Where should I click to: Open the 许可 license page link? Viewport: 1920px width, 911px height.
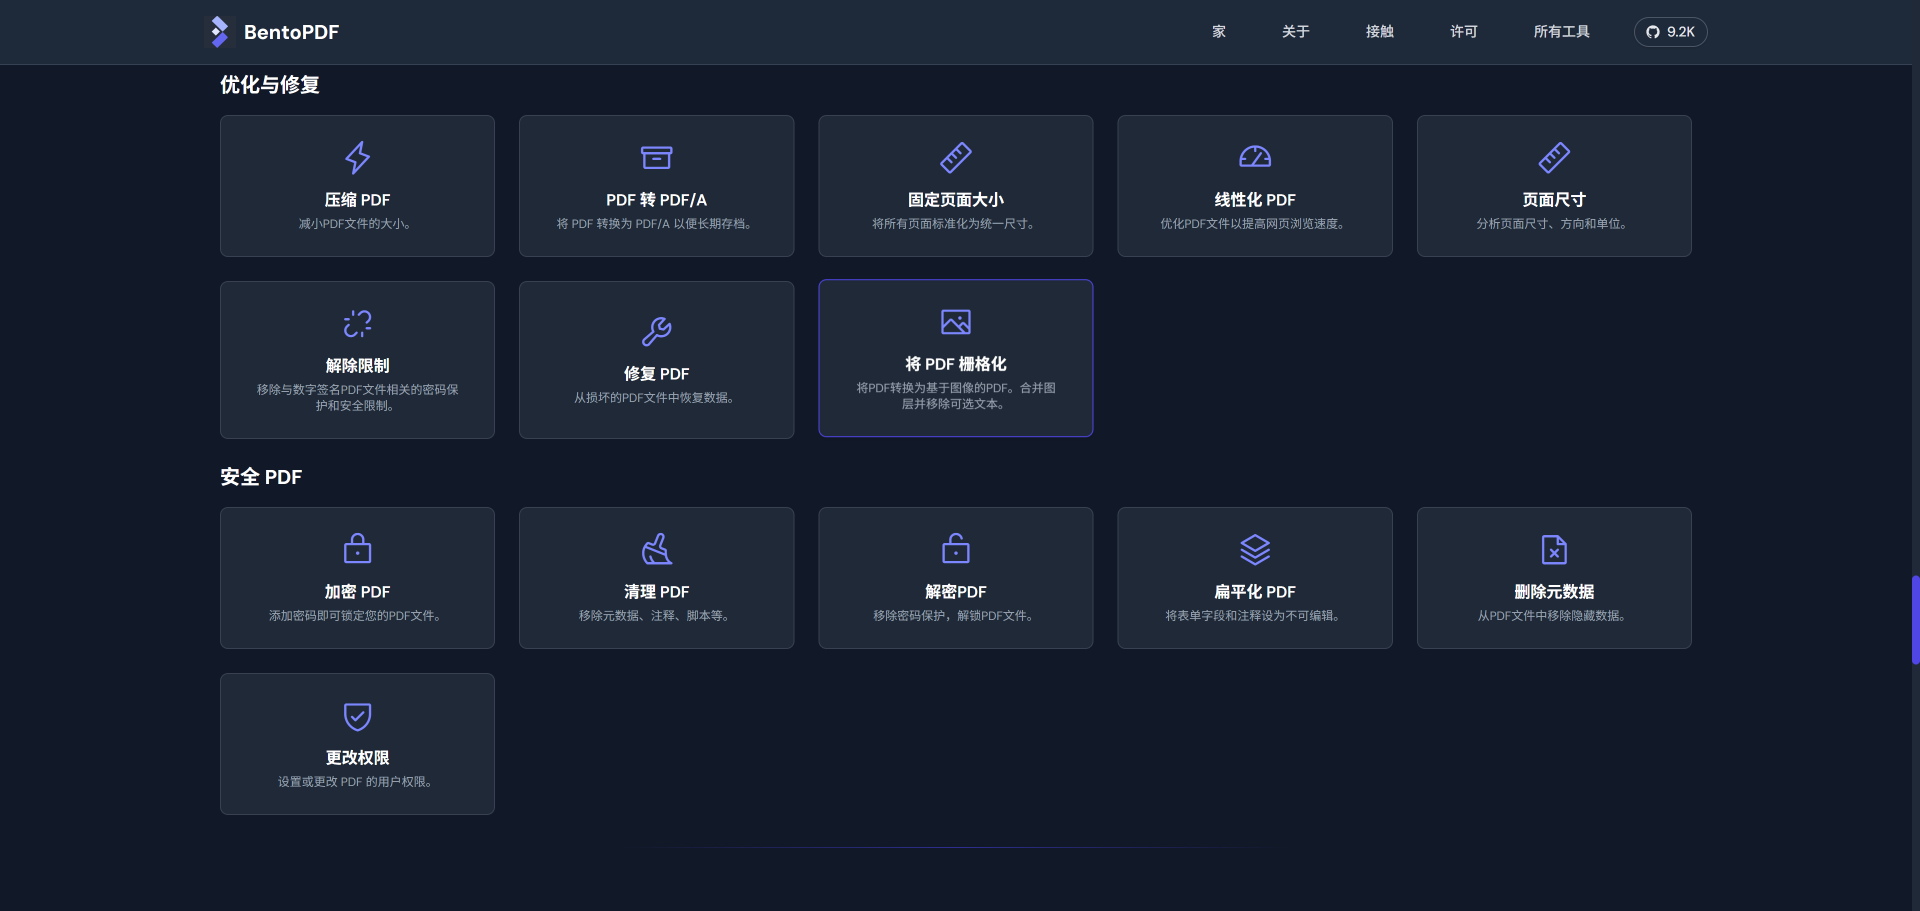[x=1462, y=31]
